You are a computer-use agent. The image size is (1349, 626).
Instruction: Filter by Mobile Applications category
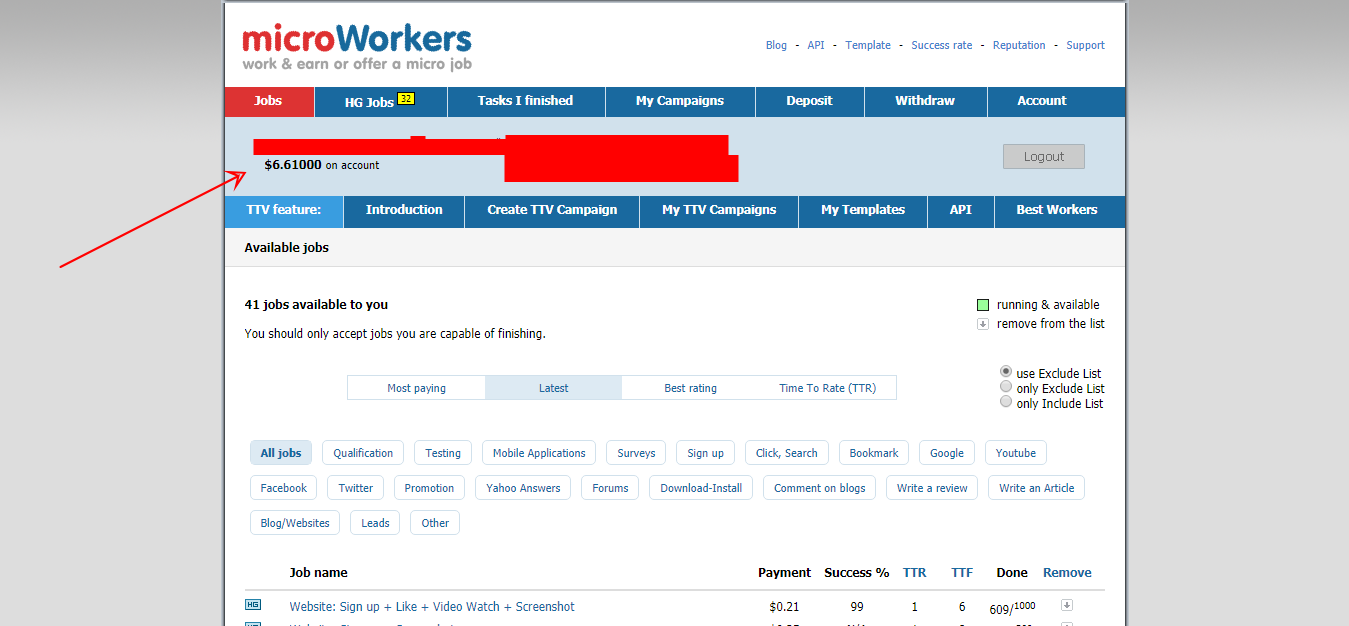[x=539, y=453]
